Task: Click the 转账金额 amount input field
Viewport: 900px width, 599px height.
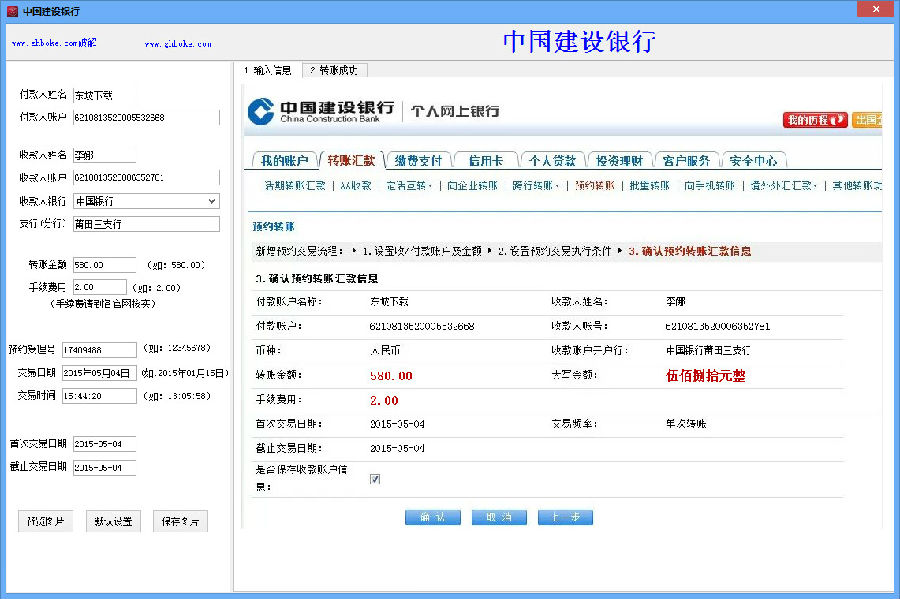Action: coord(106,267)
